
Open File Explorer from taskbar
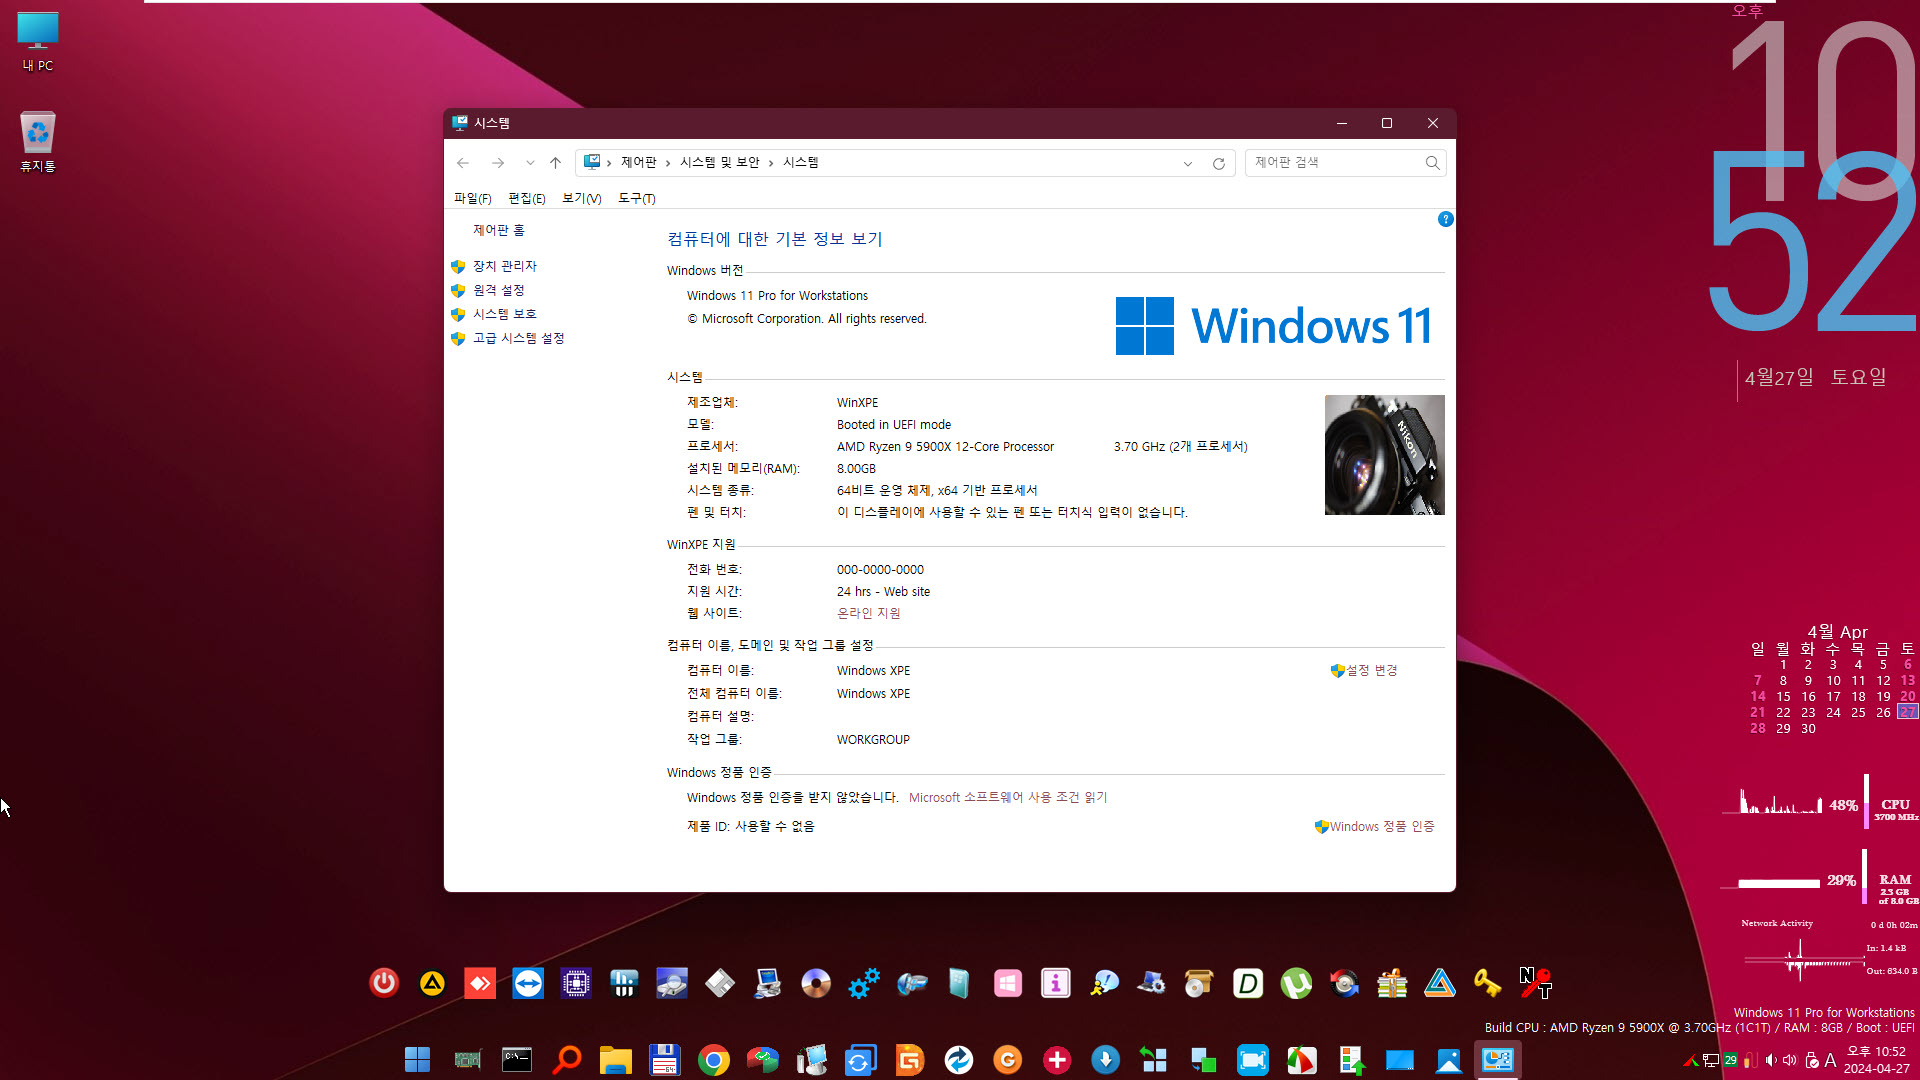click(x=615, y=1060)
